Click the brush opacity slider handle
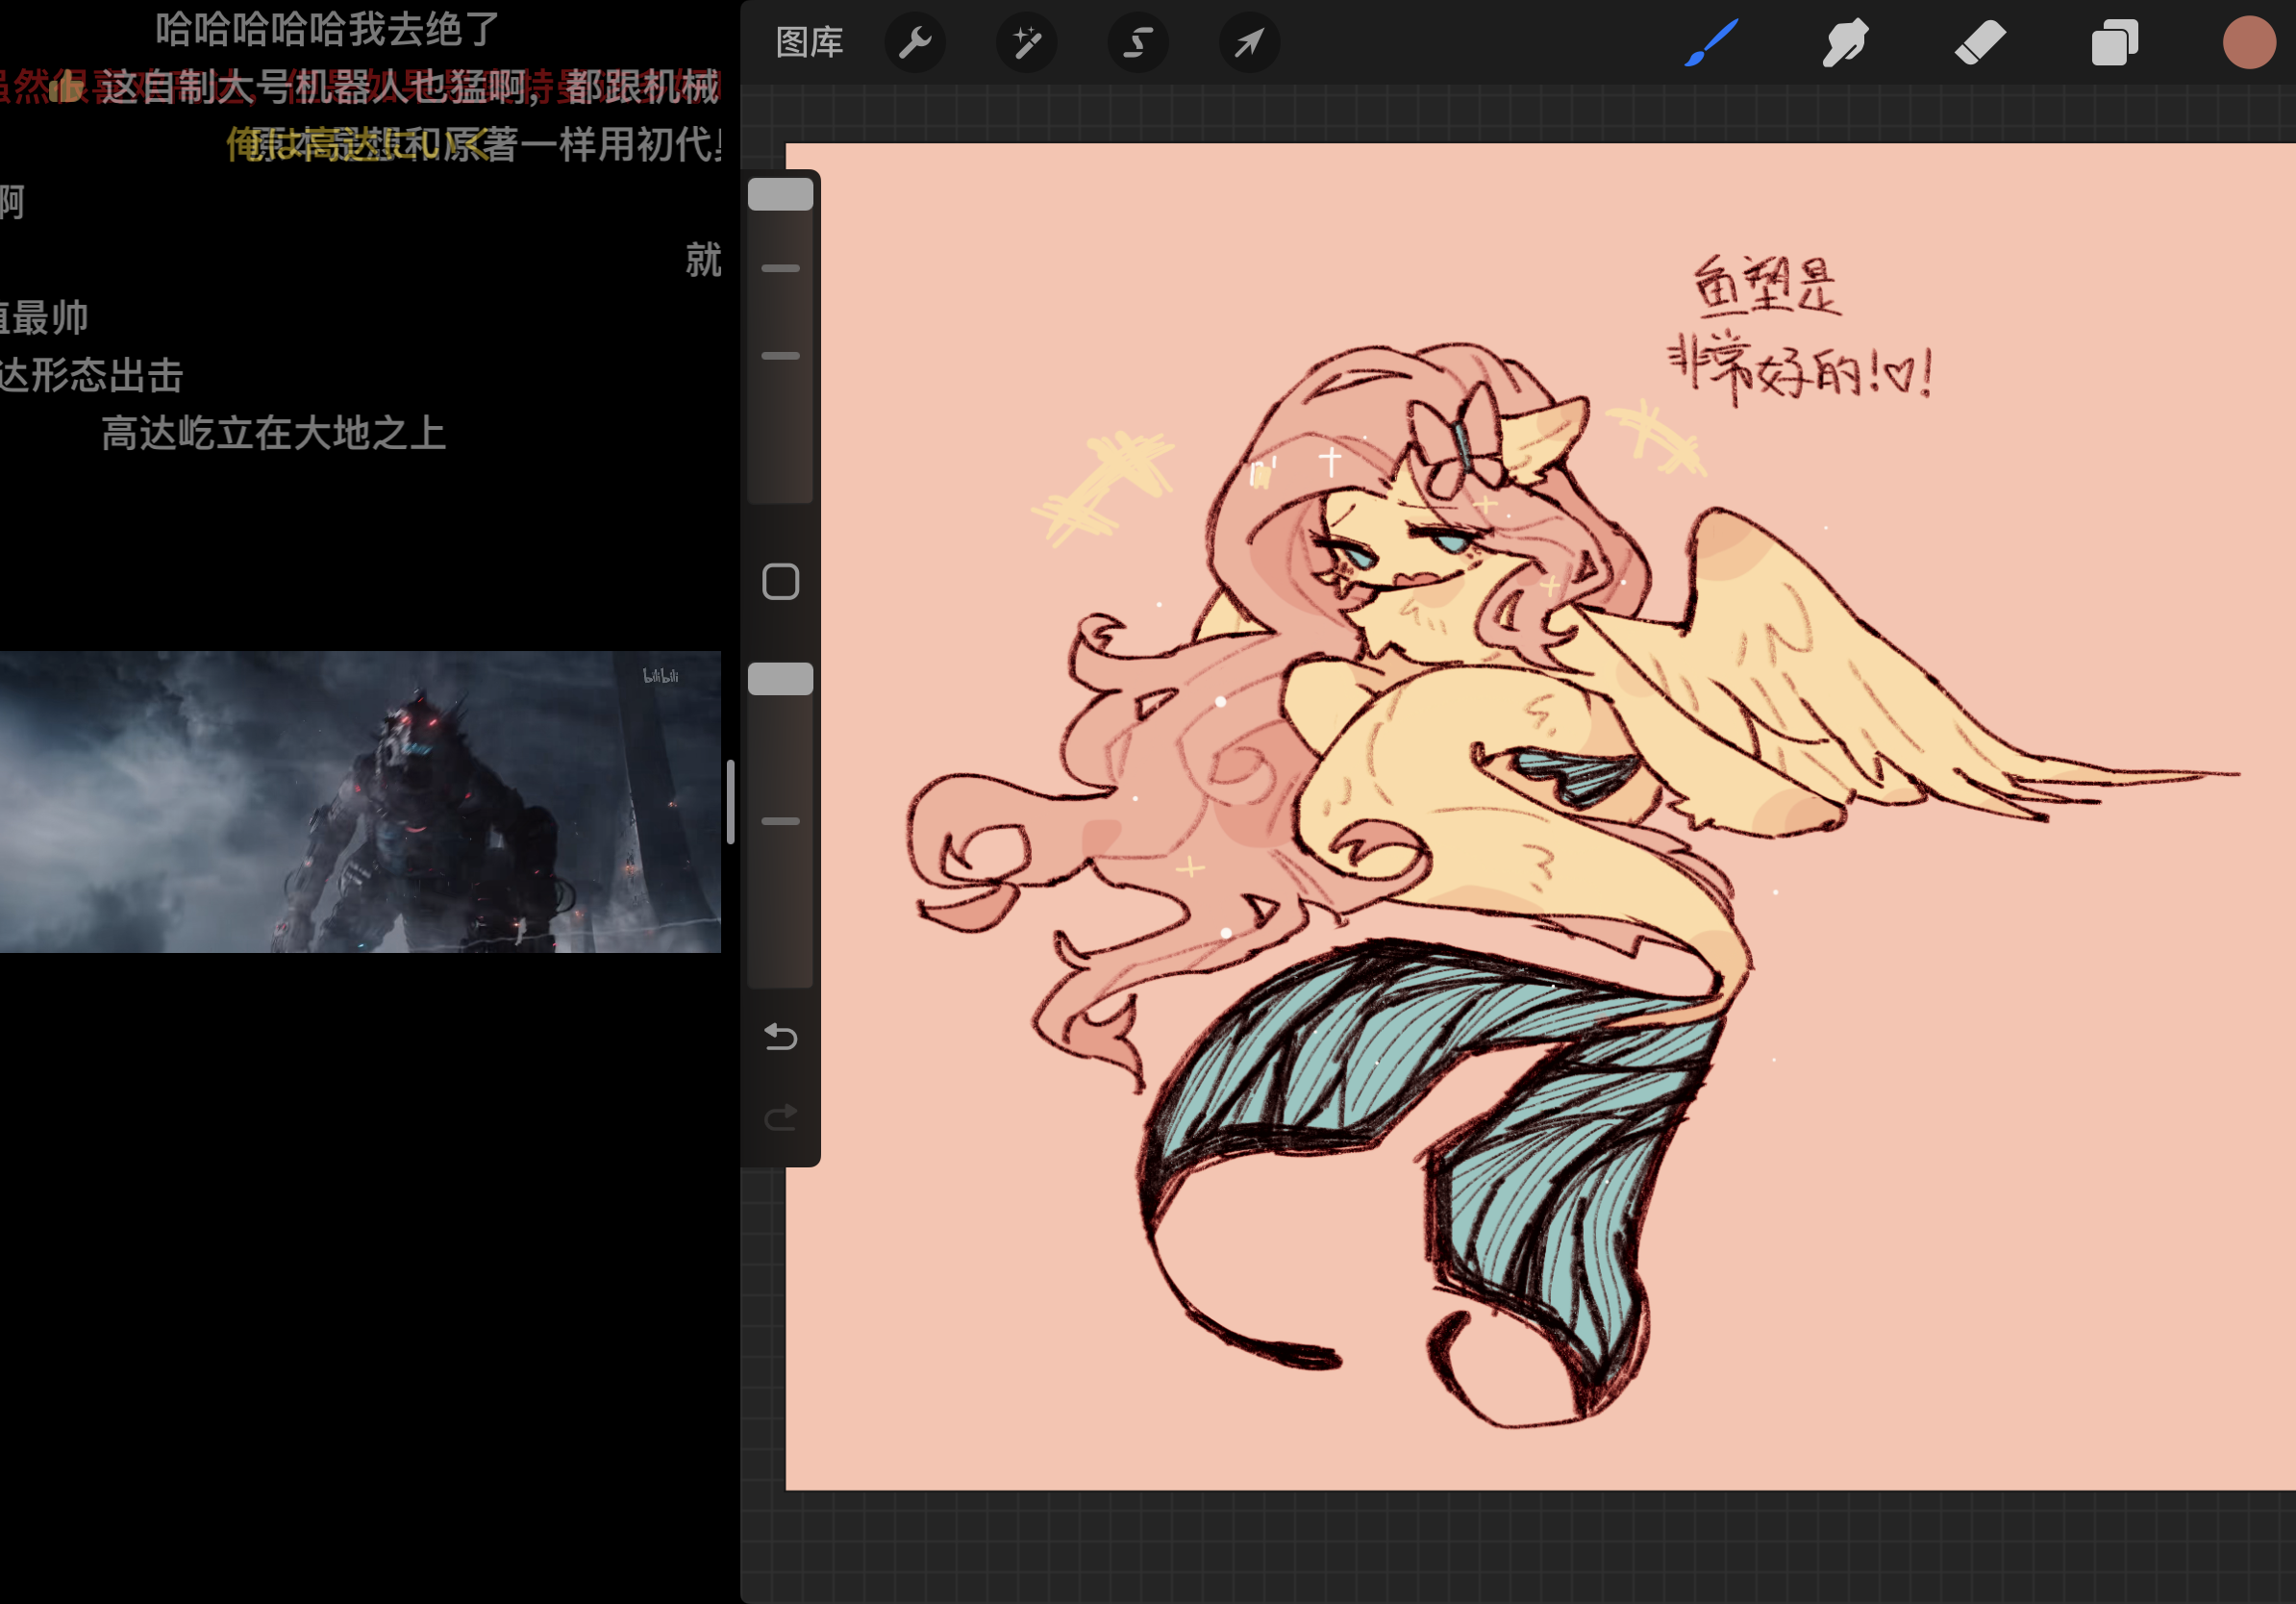Image resolution: width=2296 pixels, height=1604 pixels. click(780, 679)
